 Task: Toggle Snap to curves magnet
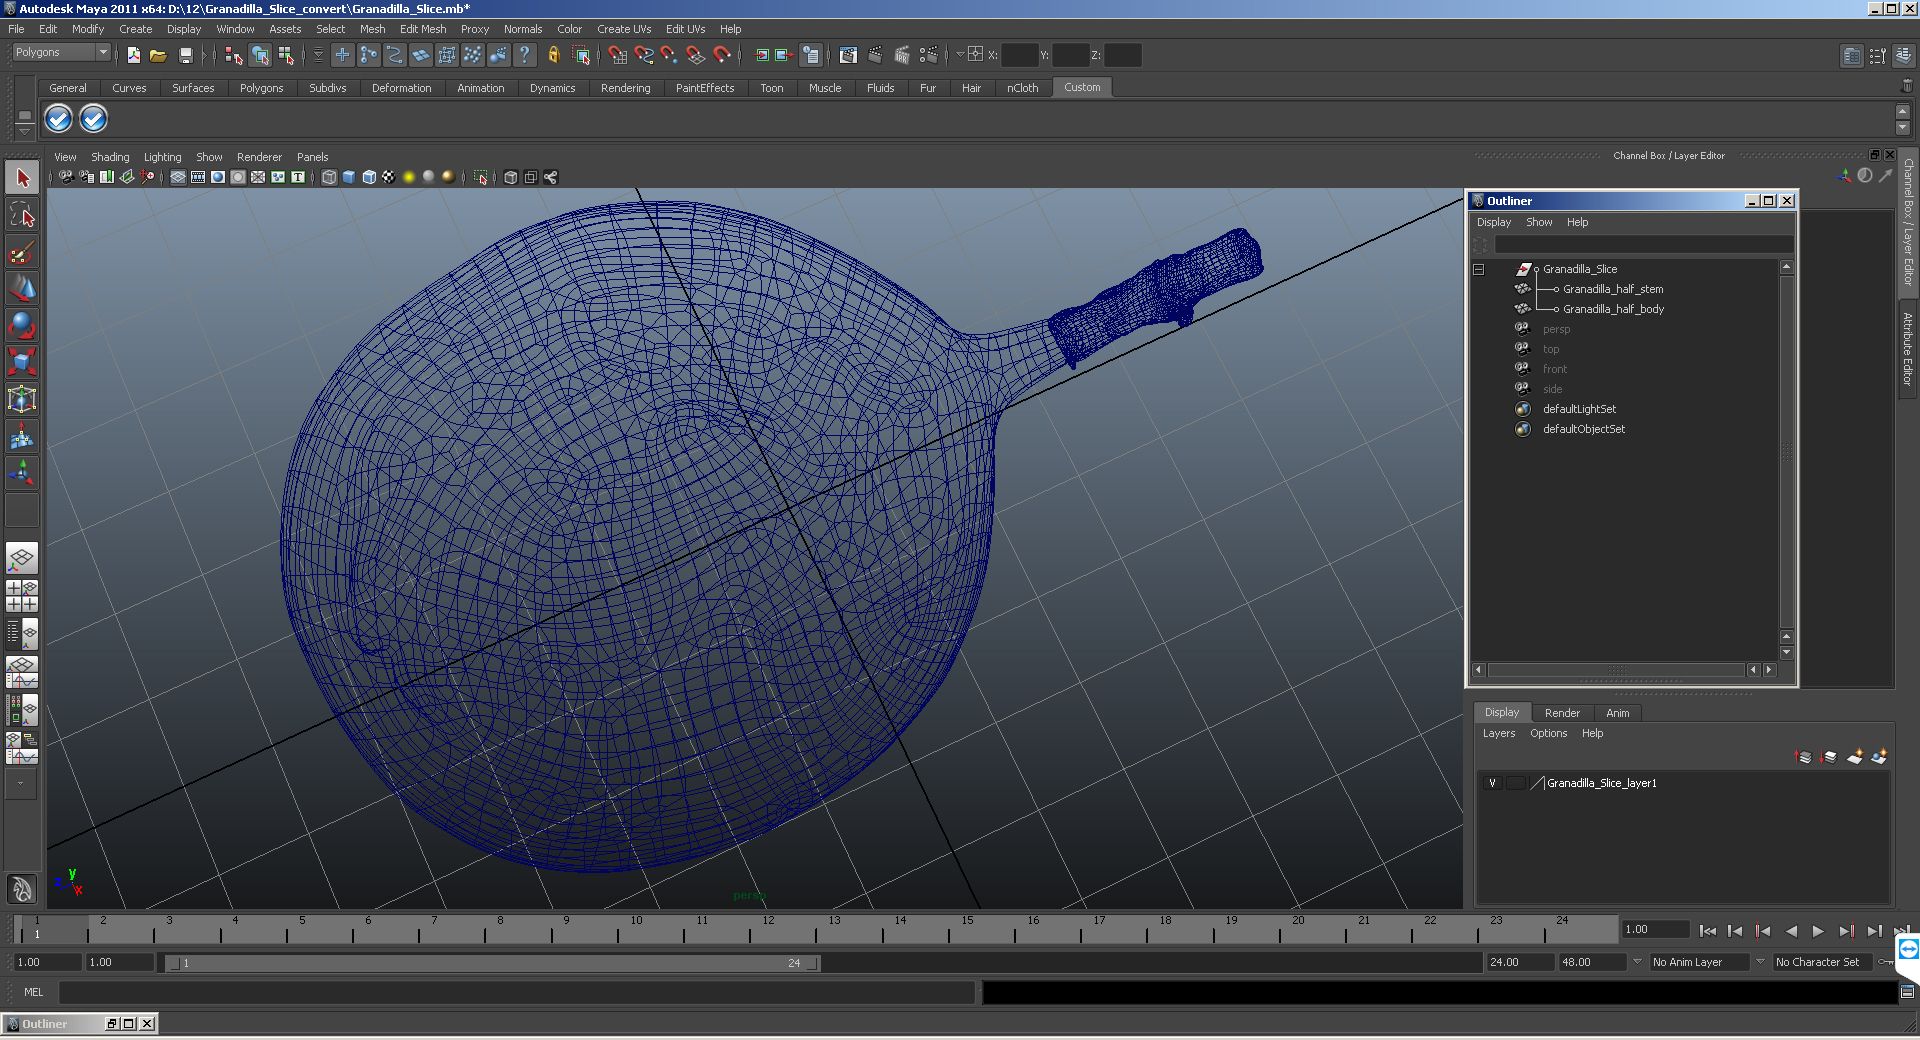tap(643, 55)
